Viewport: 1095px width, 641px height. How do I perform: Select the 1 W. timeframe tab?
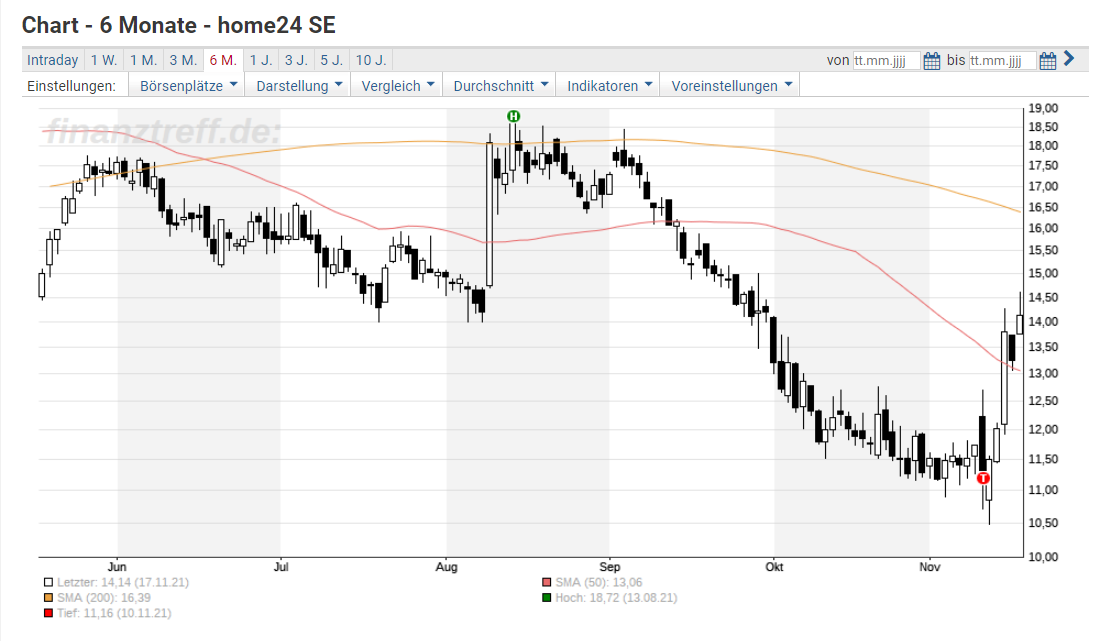(104, 60)
